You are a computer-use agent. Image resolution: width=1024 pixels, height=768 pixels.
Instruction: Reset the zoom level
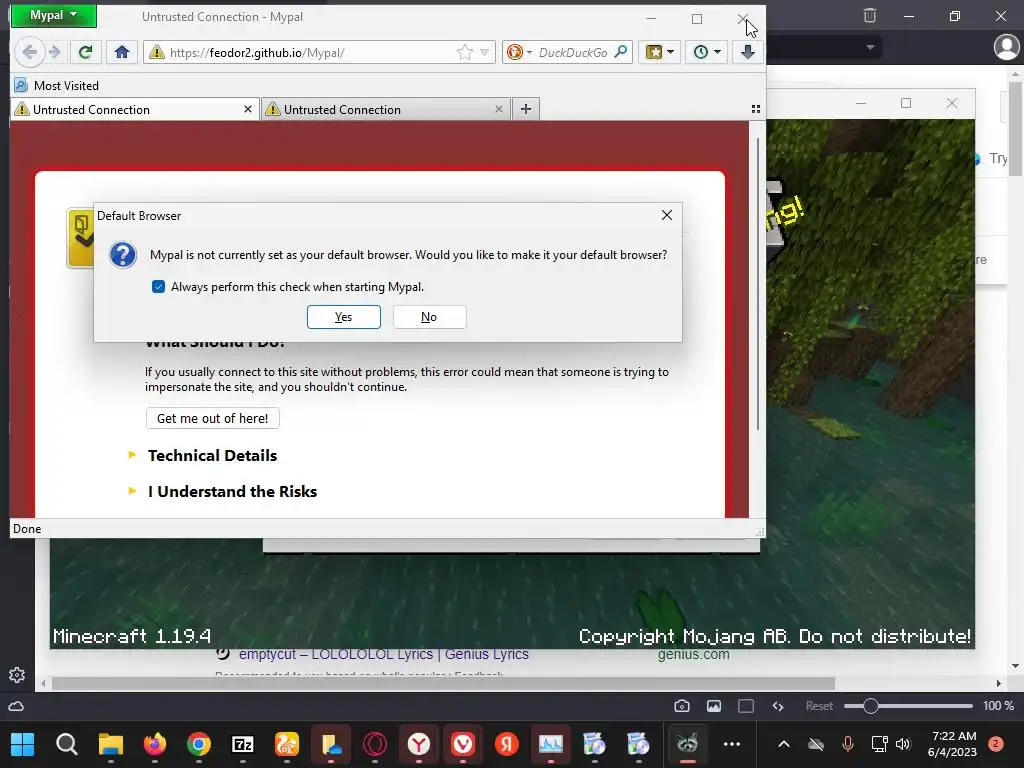819,706
